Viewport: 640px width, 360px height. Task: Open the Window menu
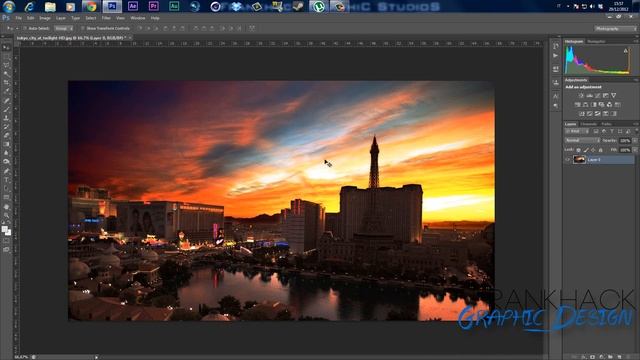(x=138, y=18)
